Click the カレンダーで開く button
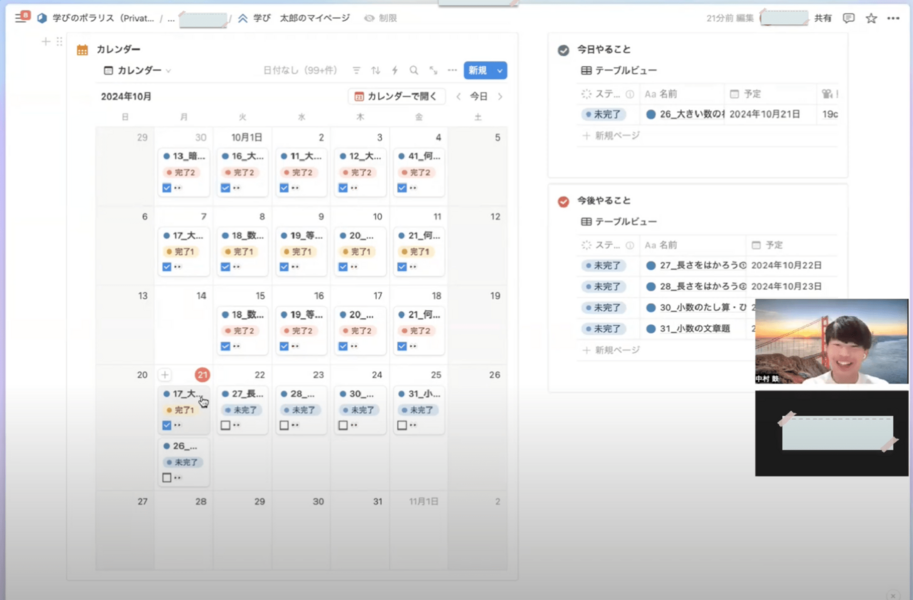This screenshot has width=913, height=600. tap(396, 97)
